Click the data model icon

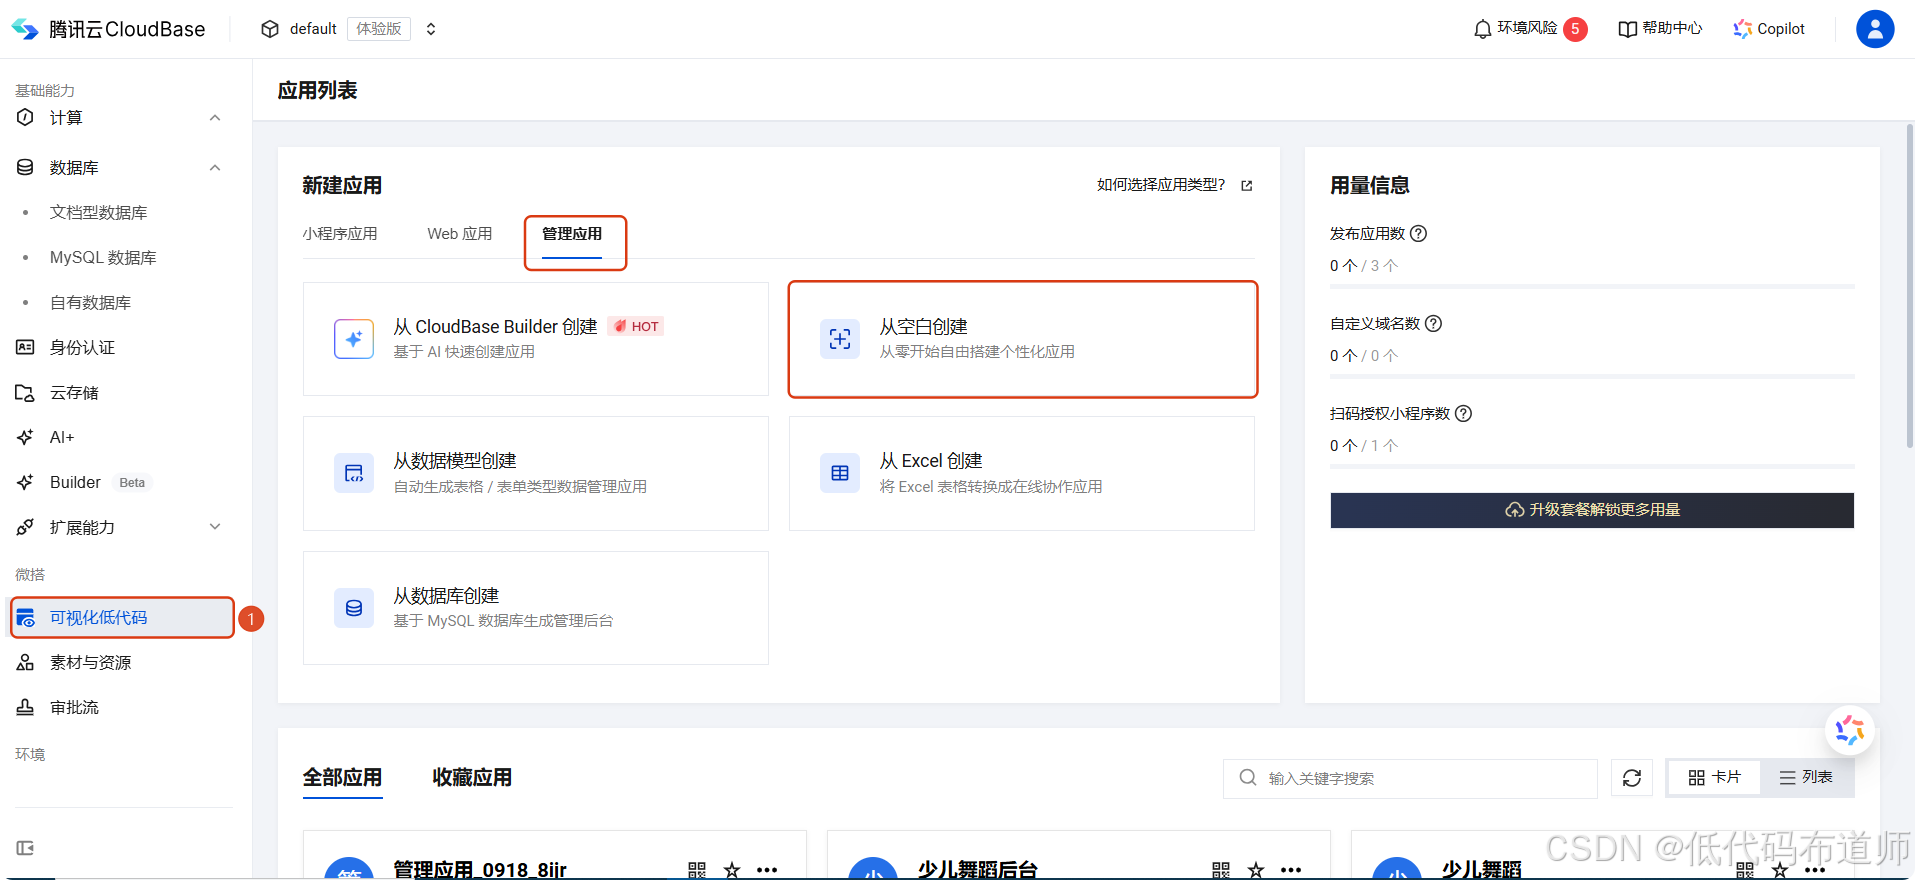pos(354,474)
